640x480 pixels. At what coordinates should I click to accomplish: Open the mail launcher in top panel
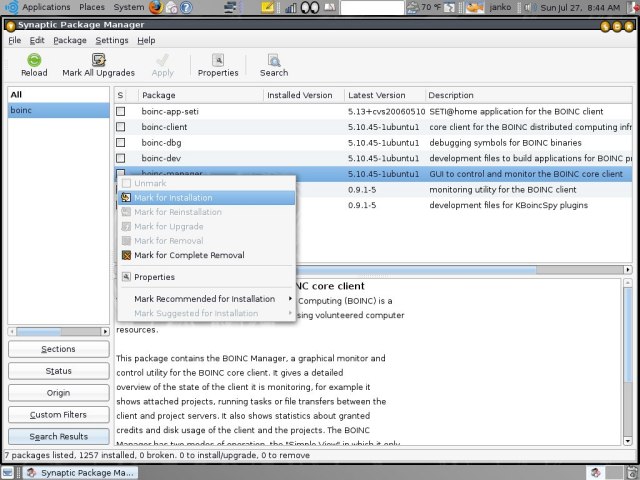click(x=171, y=7)
